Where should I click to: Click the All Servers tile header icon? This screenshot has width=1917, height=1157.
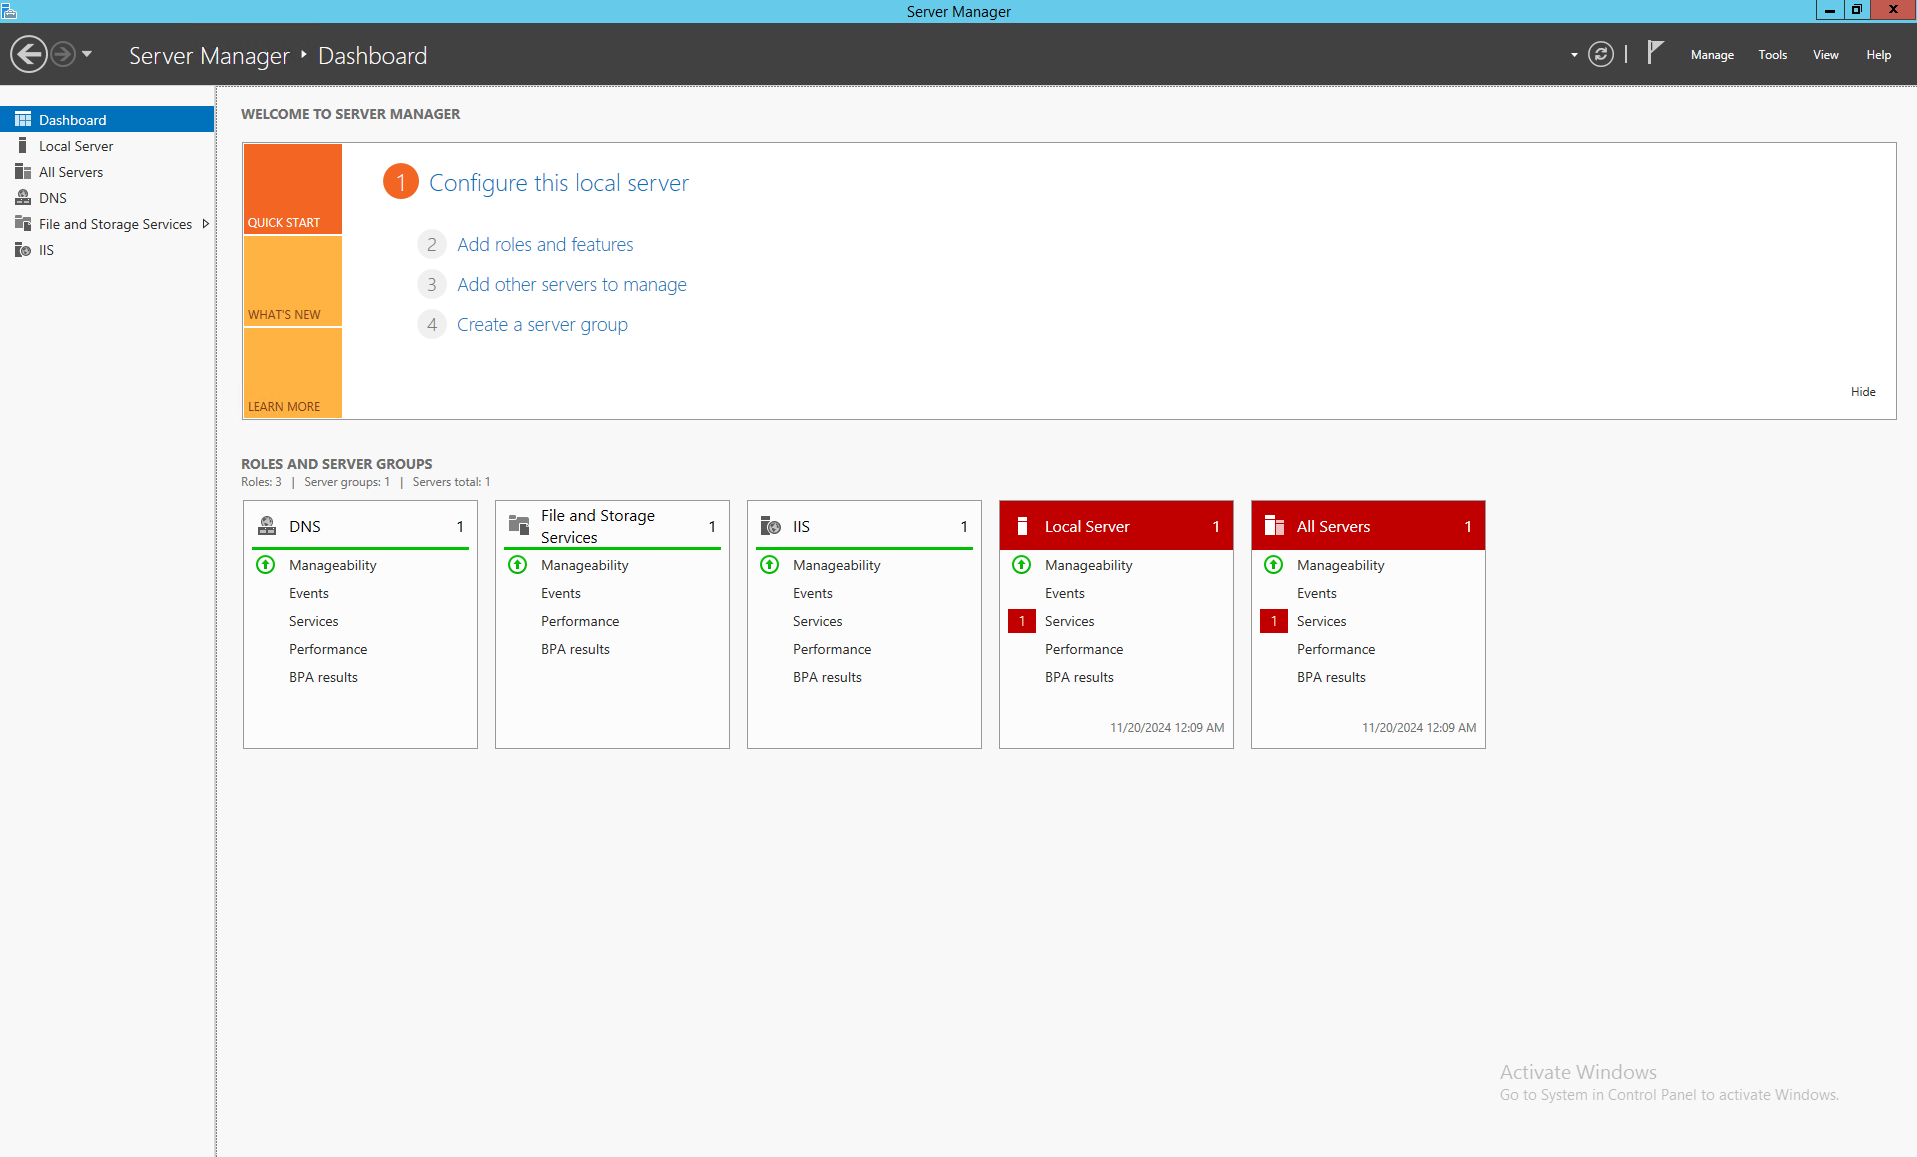[x=1274, y=525]
